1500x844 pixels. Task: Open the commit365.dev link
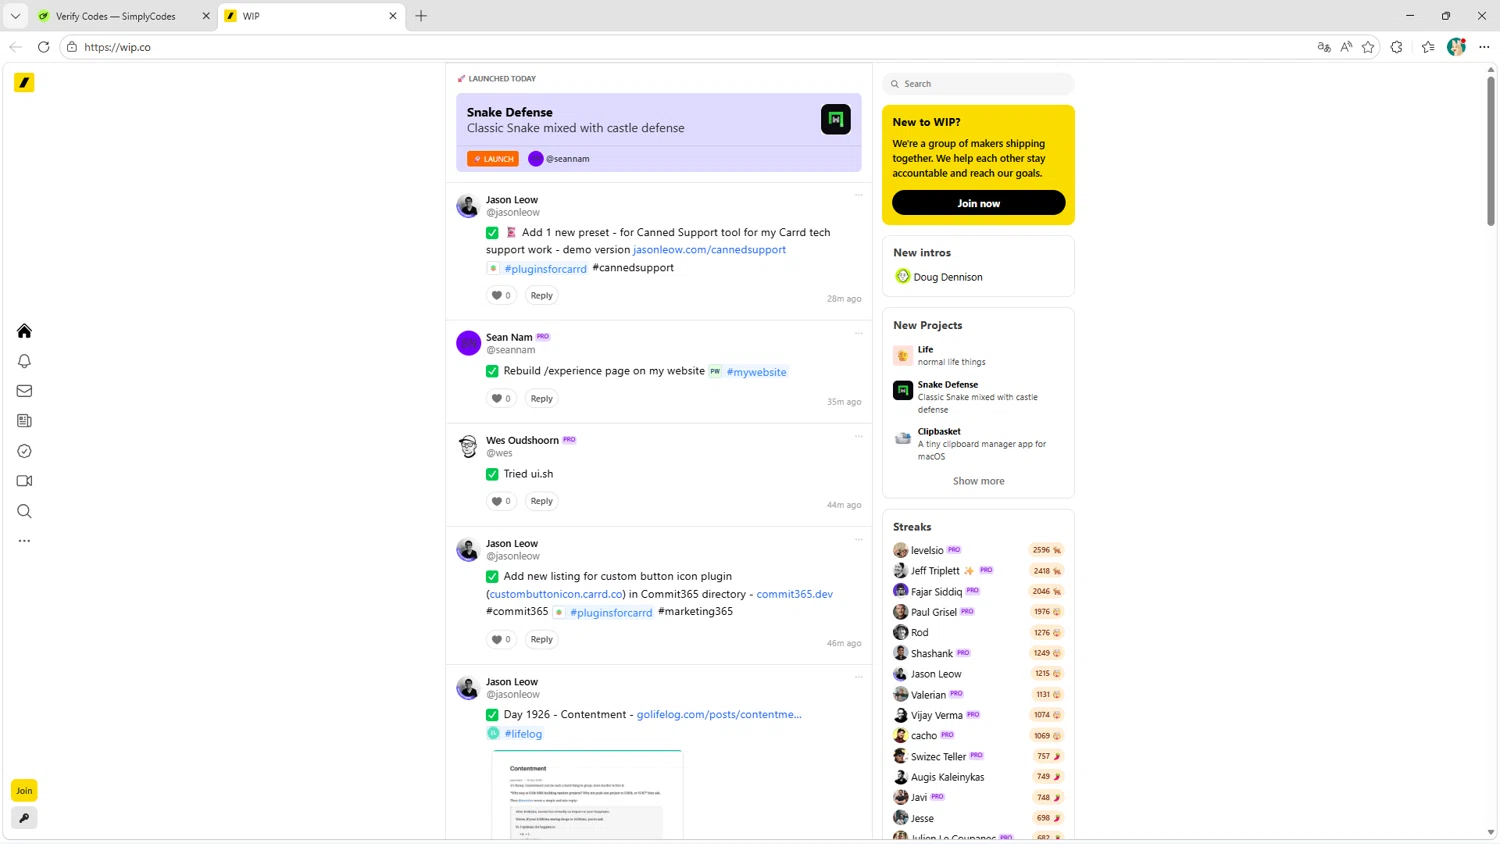pyautogui.click(x=794, y=594)
